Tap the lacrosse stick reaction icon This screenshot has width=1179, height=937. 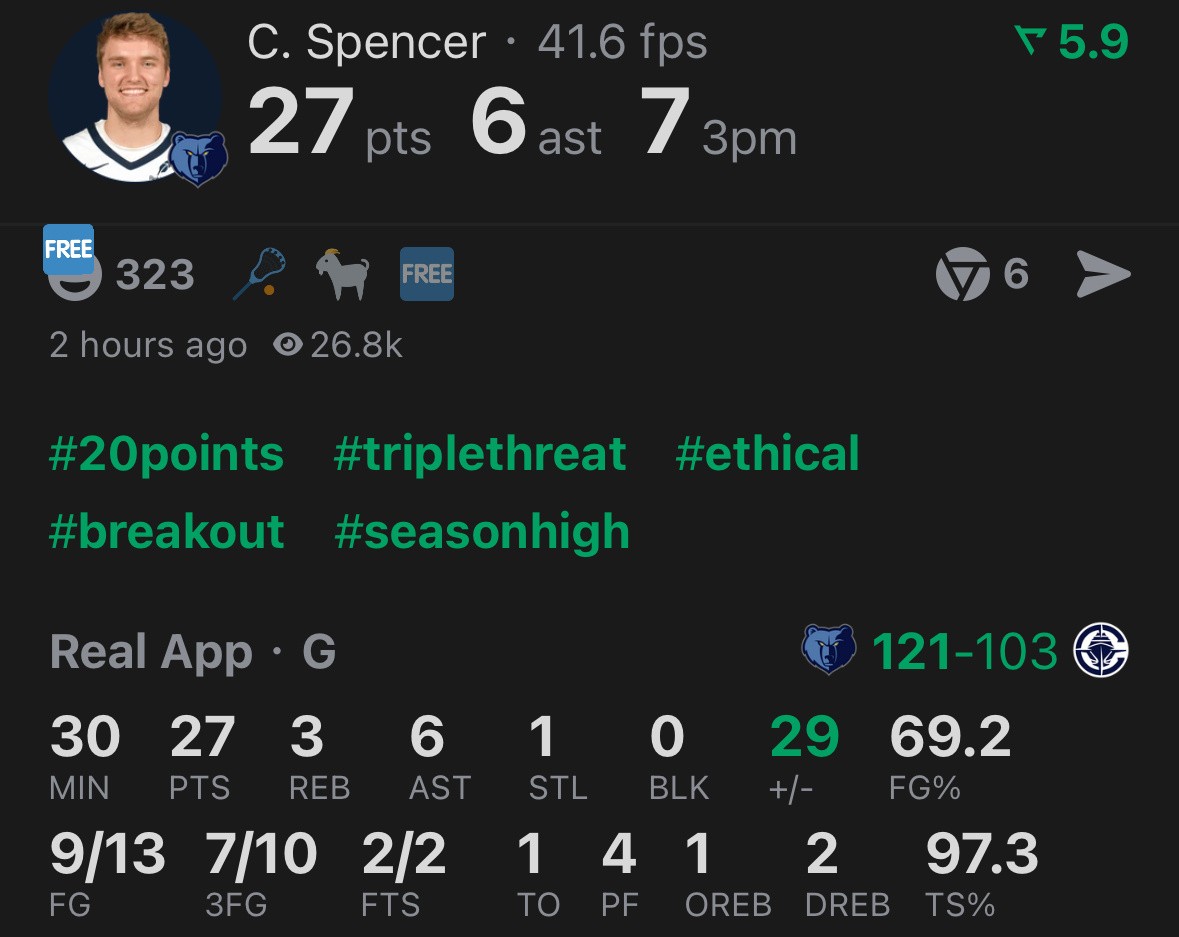tap(259, 273)
